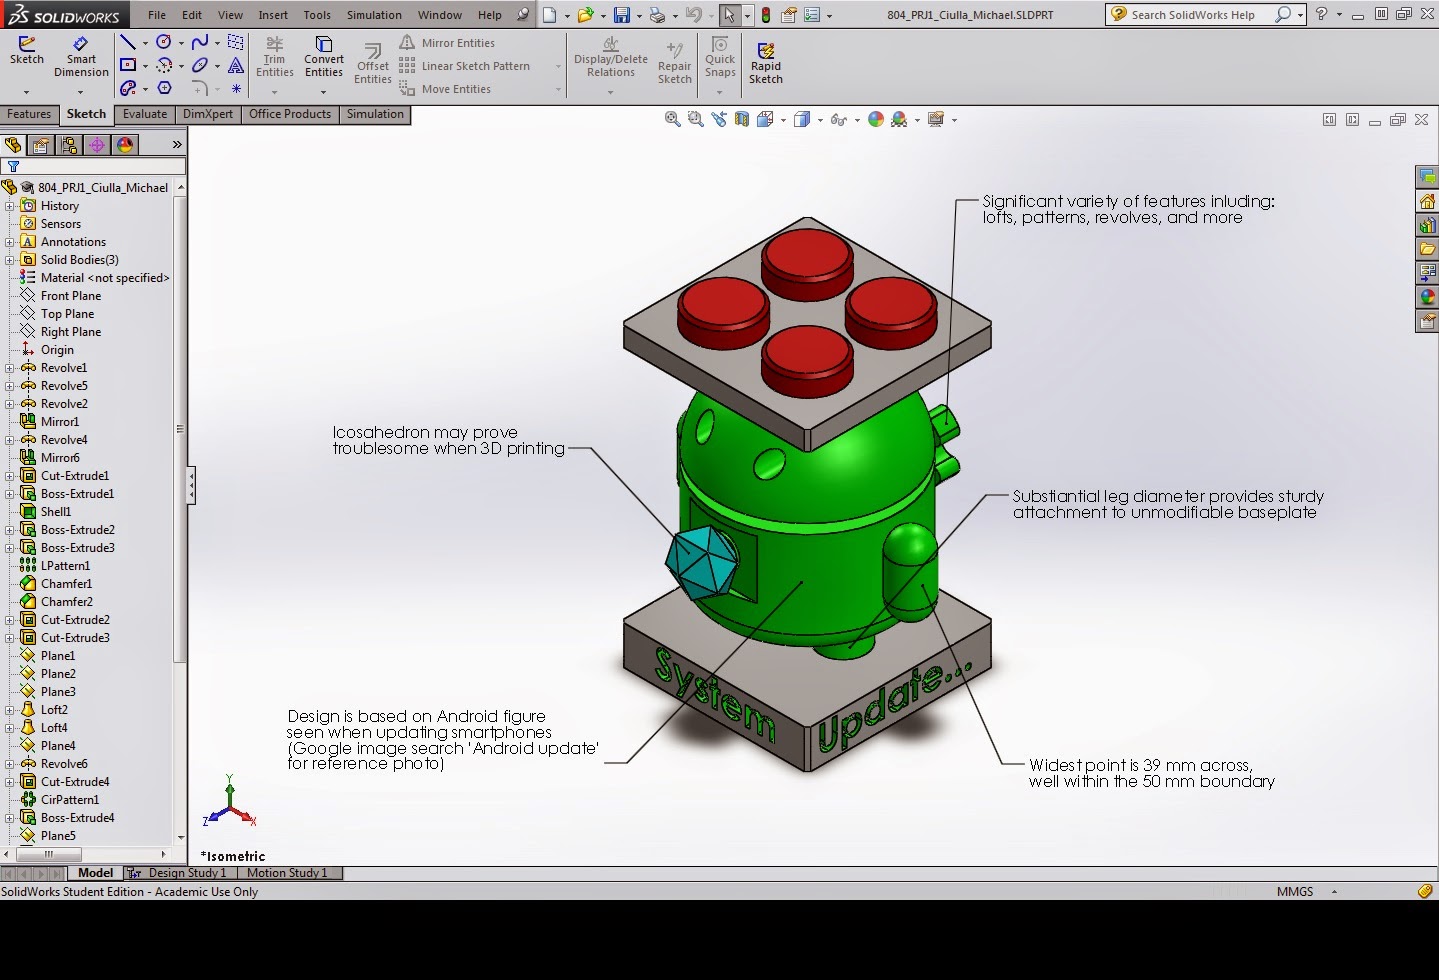
Task: Open the Design Library task pane icon
Action: (1428, 225)
